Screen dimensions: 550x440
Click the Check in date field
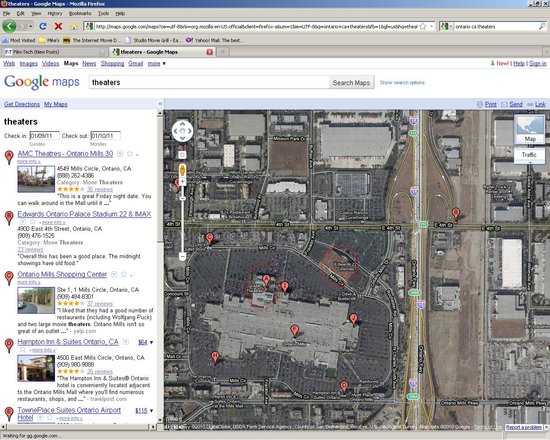click(x=44, y=136)
